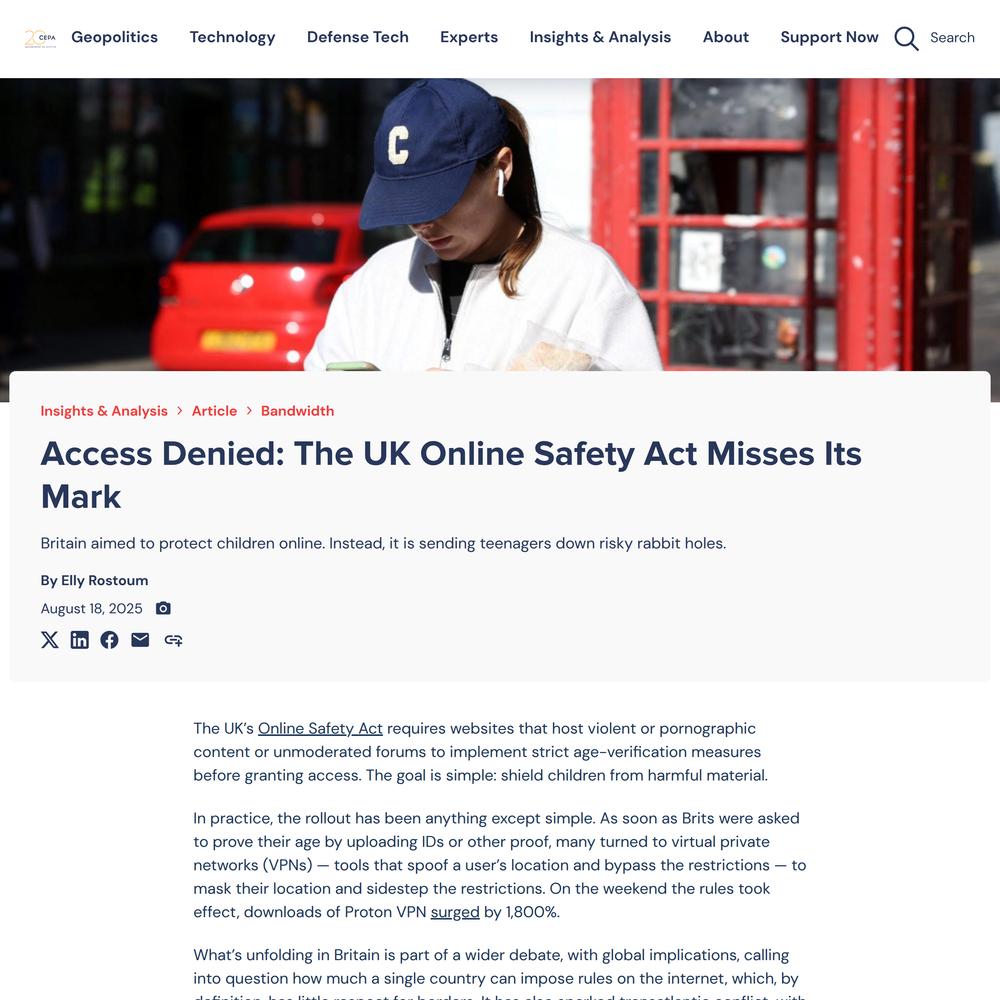Open the Online Safety Act link
This screenshot has width=1000, height=1000.
pos(320,728)
